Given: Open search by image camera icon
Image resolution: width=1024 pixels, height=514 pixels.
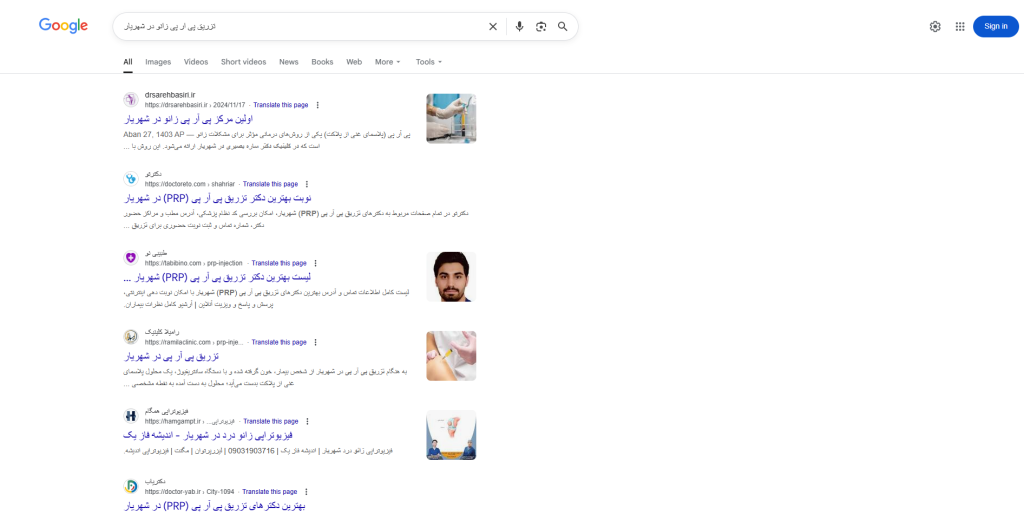Looking at the screenshot, I should tap(541, 27).
